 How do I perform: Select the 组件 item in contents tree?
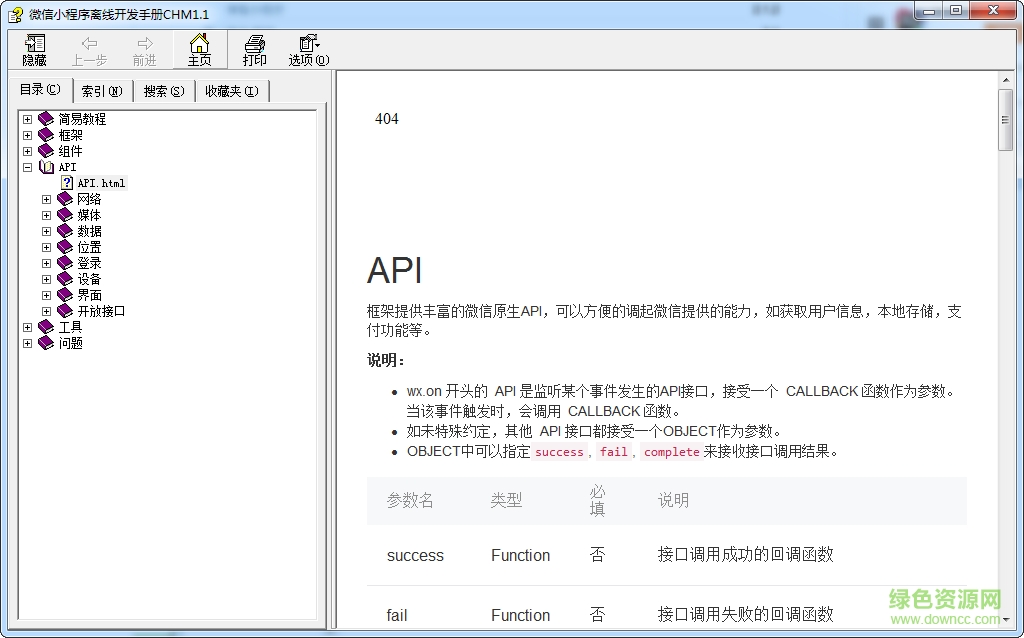(70, 151)
